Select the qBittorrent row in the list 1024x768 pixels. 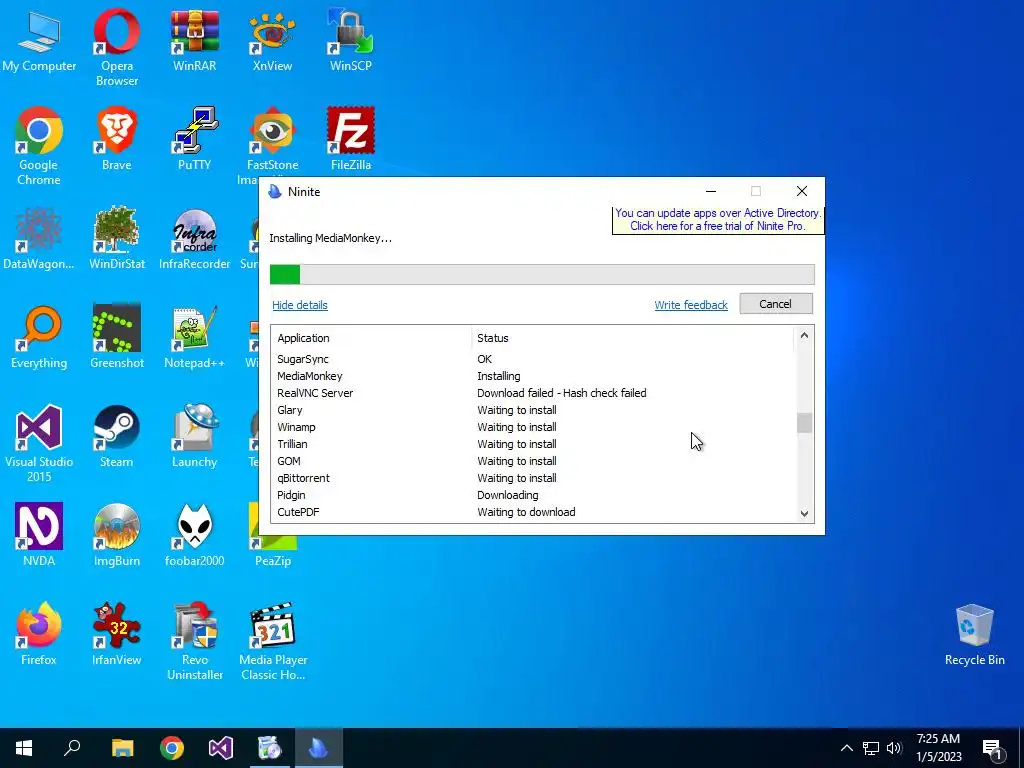[533, 478]
